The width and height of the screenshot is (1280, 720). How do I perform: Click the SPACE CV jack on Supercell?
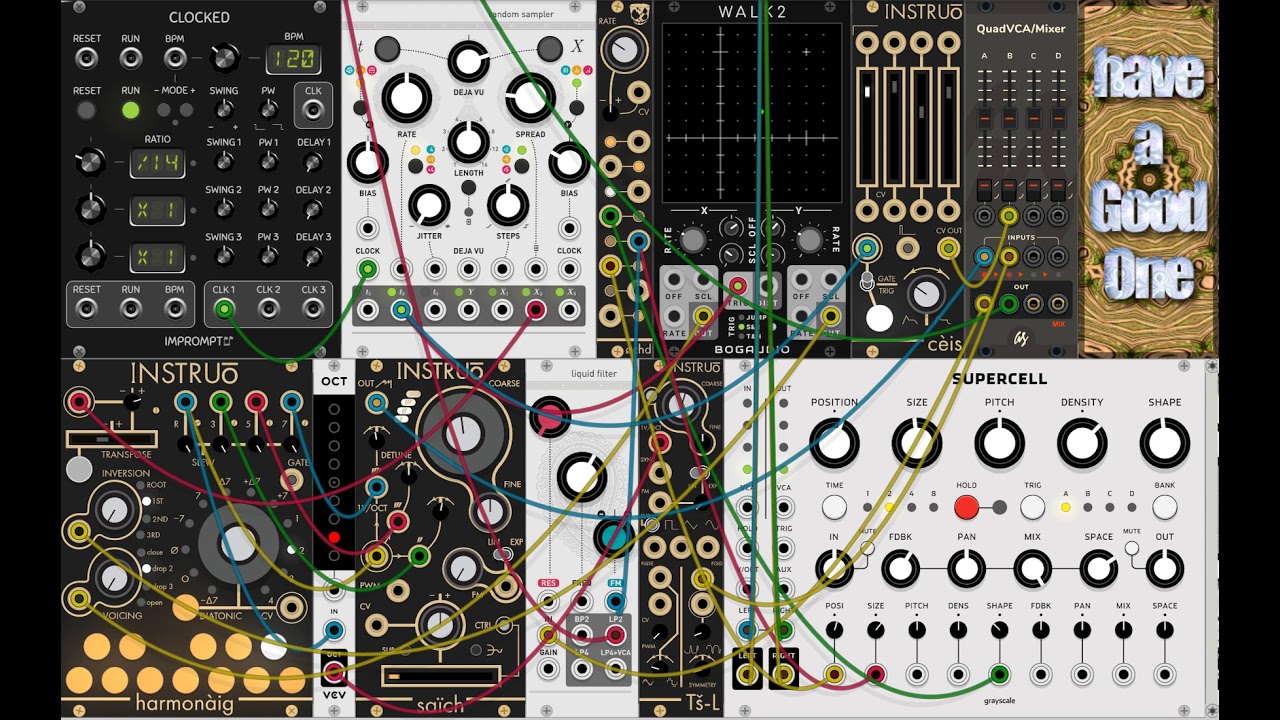click(x=1164, y=674)
